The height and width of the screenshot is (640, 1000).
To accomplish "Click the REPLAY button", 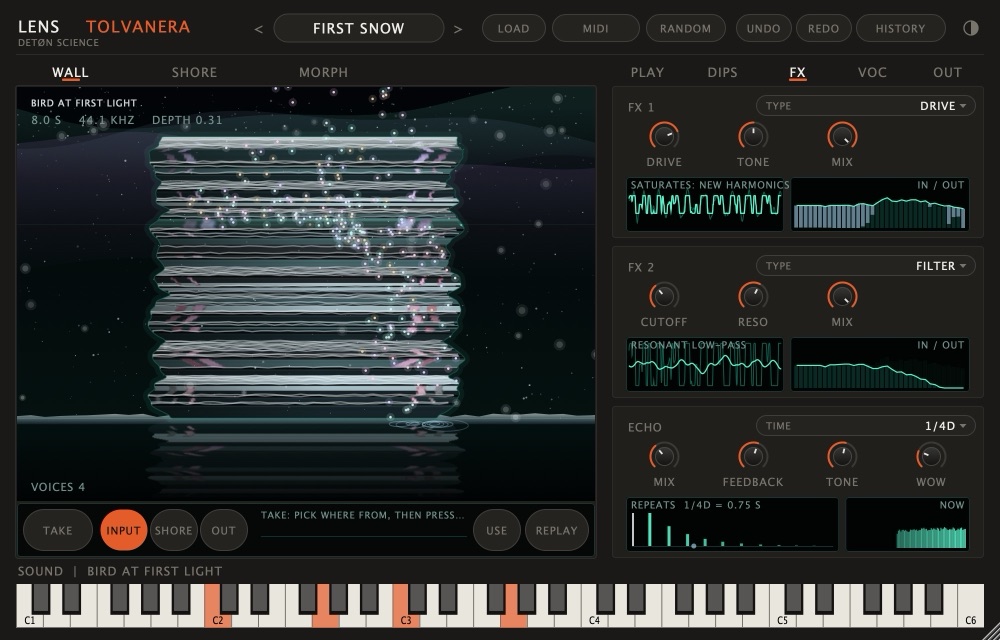I will tap(557, 530).
